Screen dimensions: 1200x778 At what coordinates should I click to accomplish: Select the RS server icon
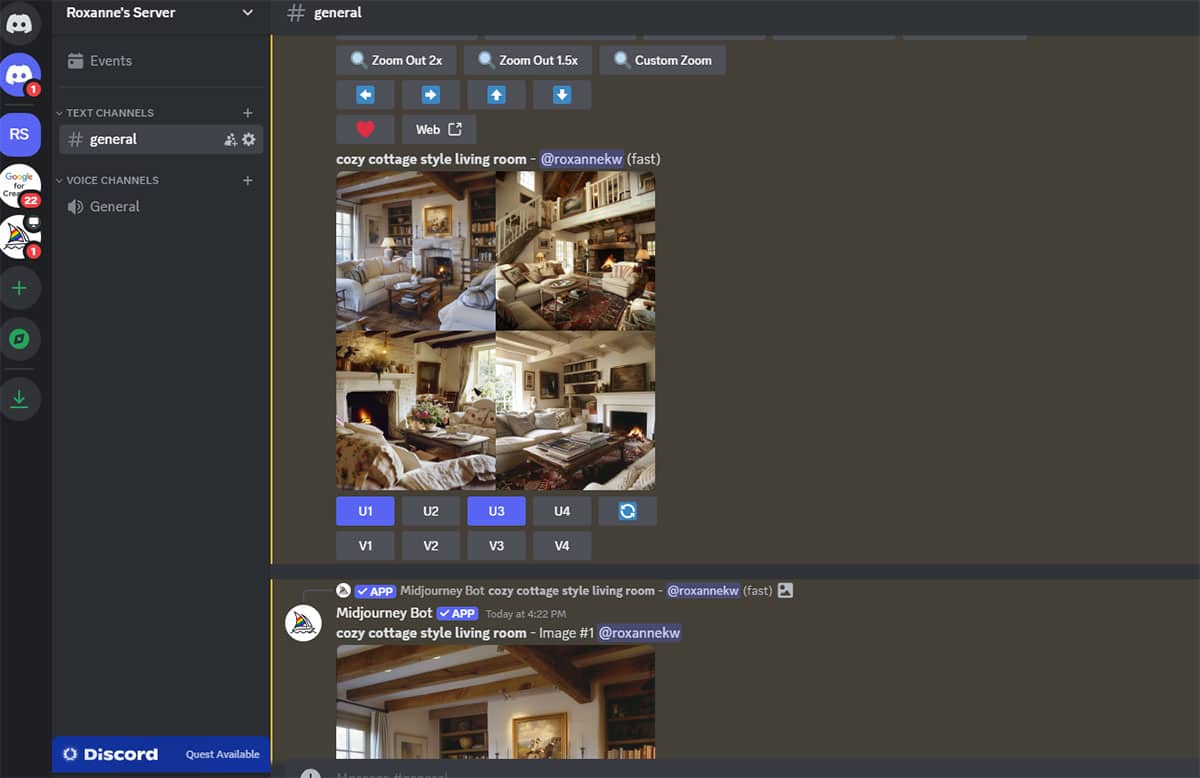tap(19, 134)
